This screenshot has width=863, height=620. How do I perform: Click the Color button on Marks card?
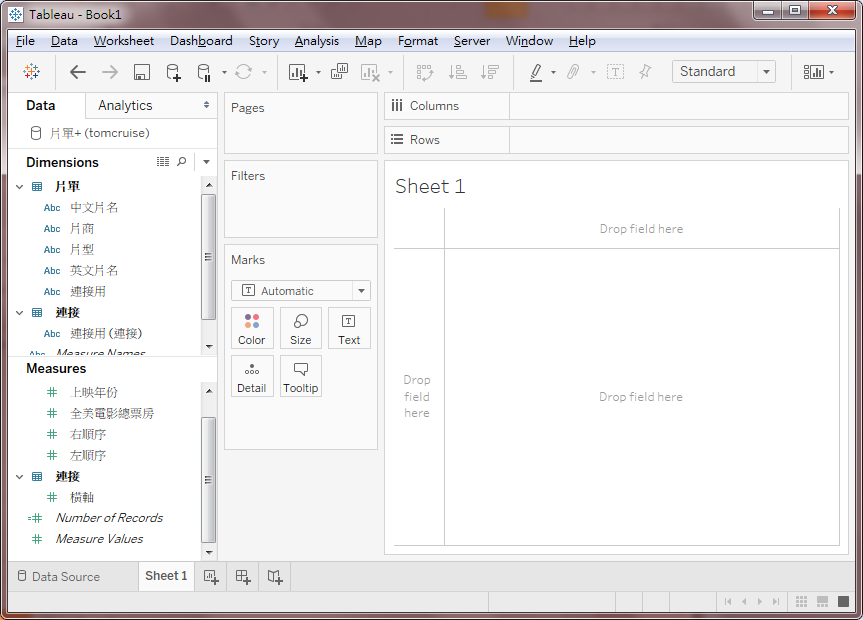[252, 328]
